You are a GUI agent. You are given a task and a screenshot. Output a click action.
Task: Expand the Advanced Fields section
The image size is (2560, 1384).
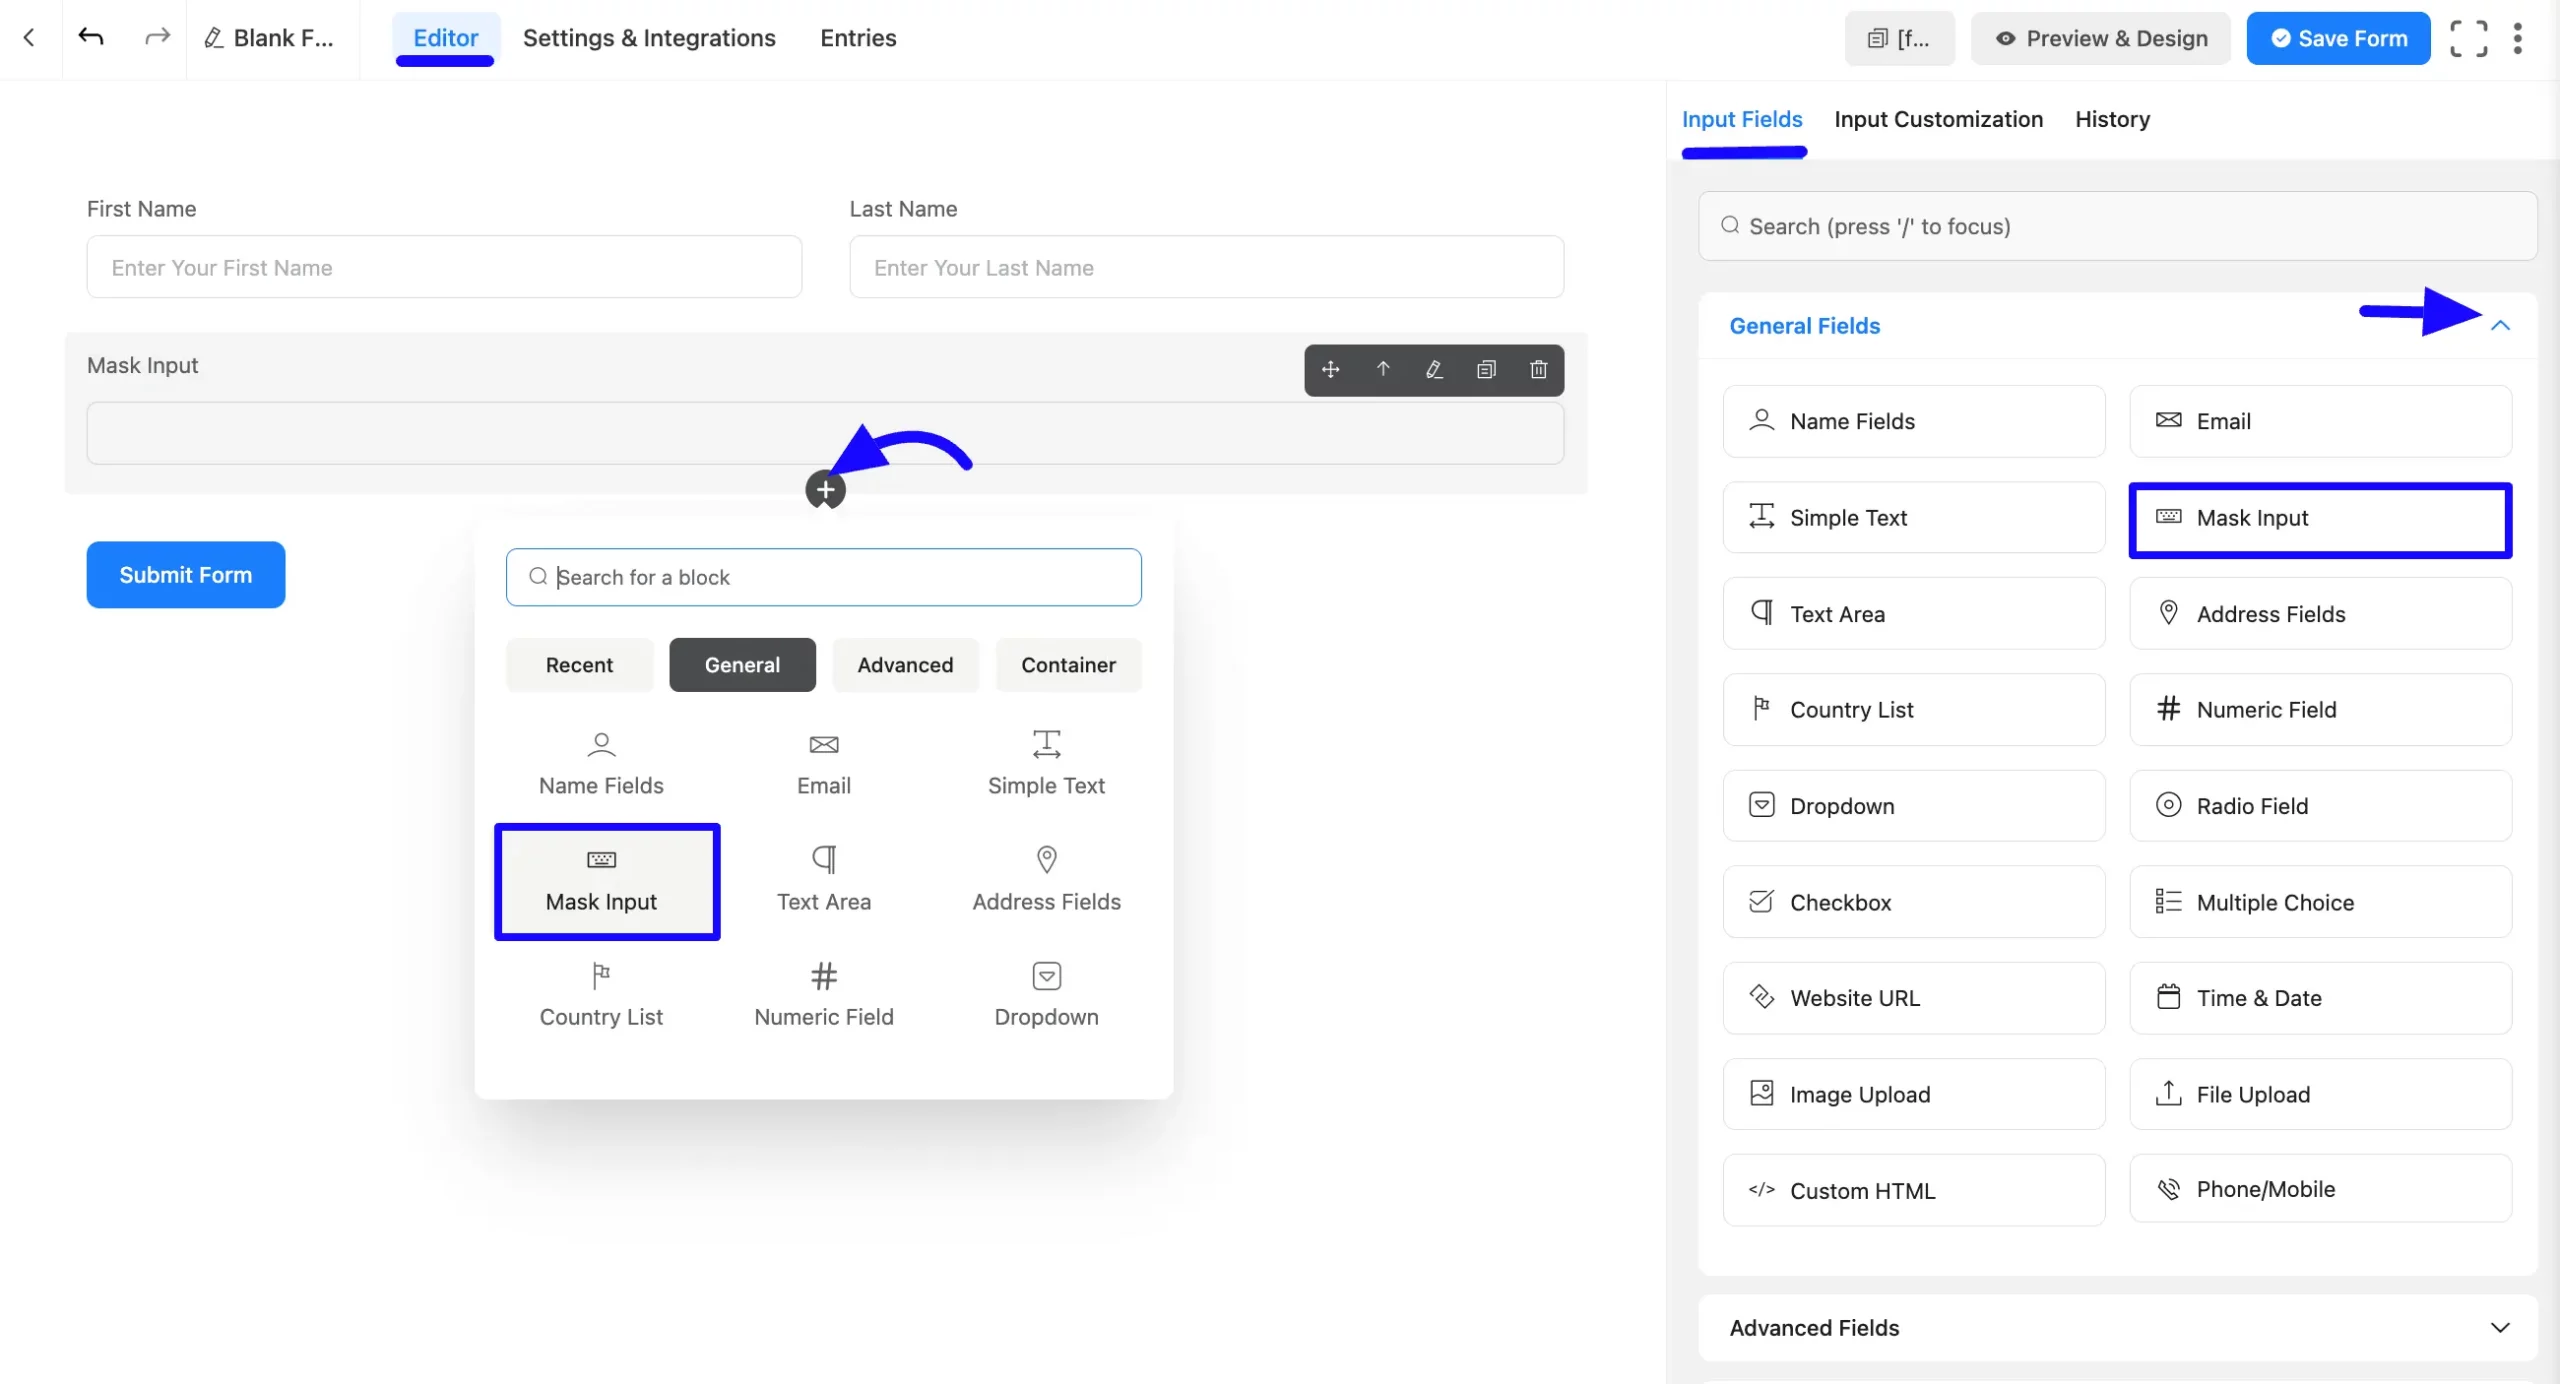(2500, 1328)
